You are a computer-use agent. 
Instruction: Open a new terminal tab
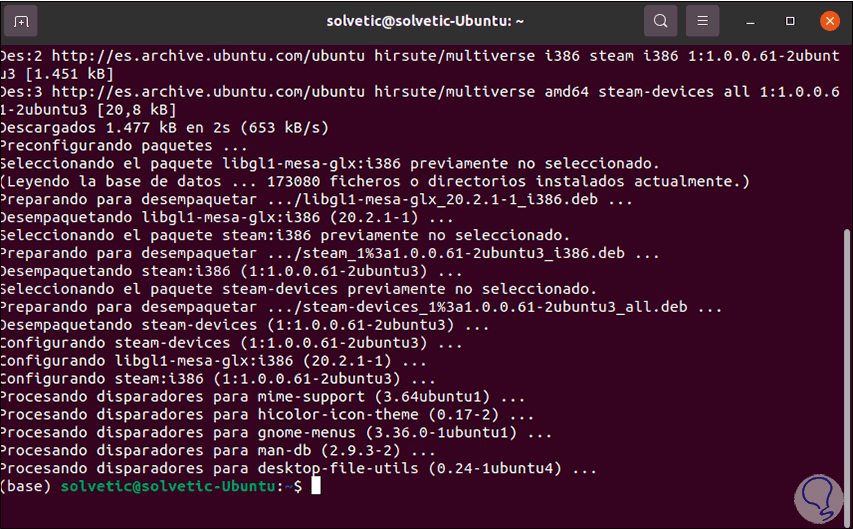click(21, 21)
